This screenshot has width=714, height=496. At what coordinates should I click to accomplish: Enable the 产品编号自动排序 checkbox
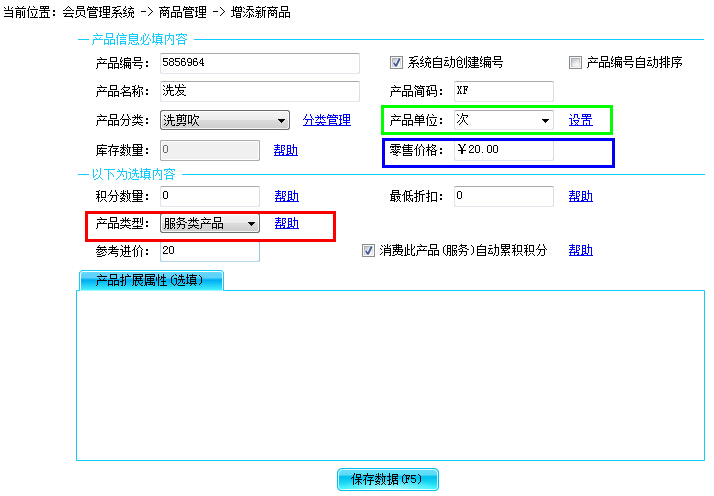click(575, 62)
